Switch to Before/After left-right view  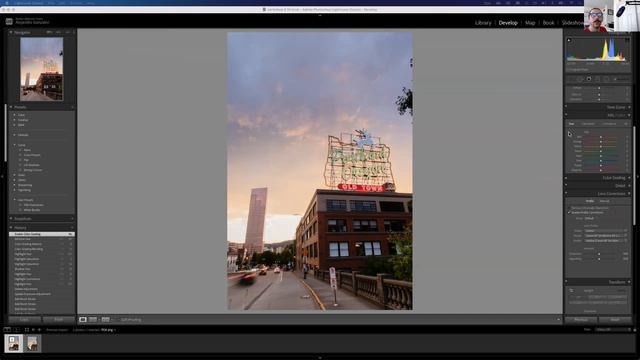pos(93,320)
